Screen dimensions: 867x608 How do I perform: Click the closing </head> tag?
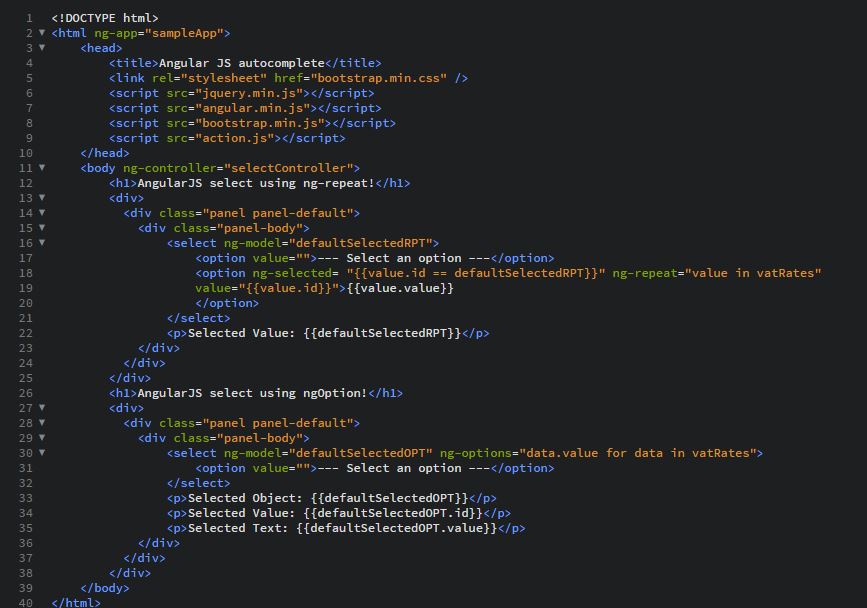point(105,153)
